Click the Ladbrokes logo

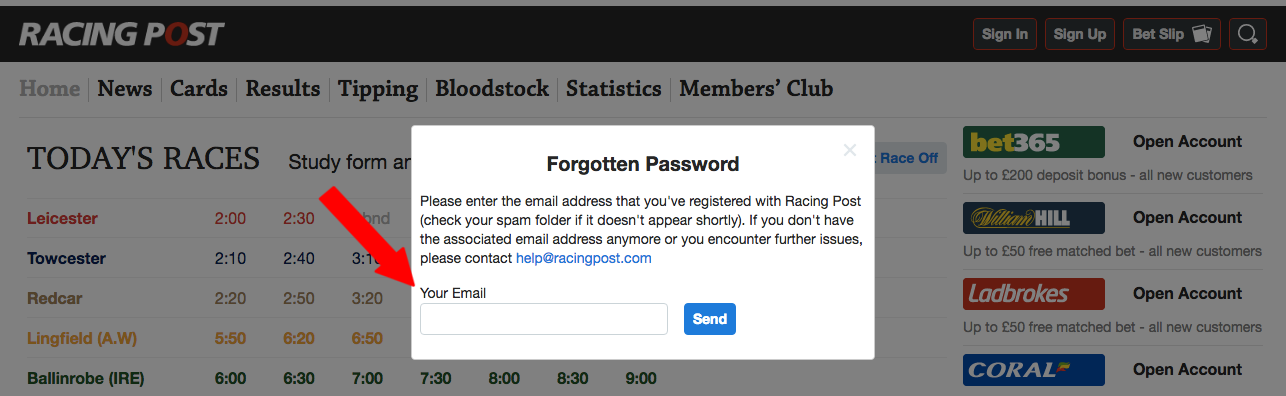[x=1034, y=294]
